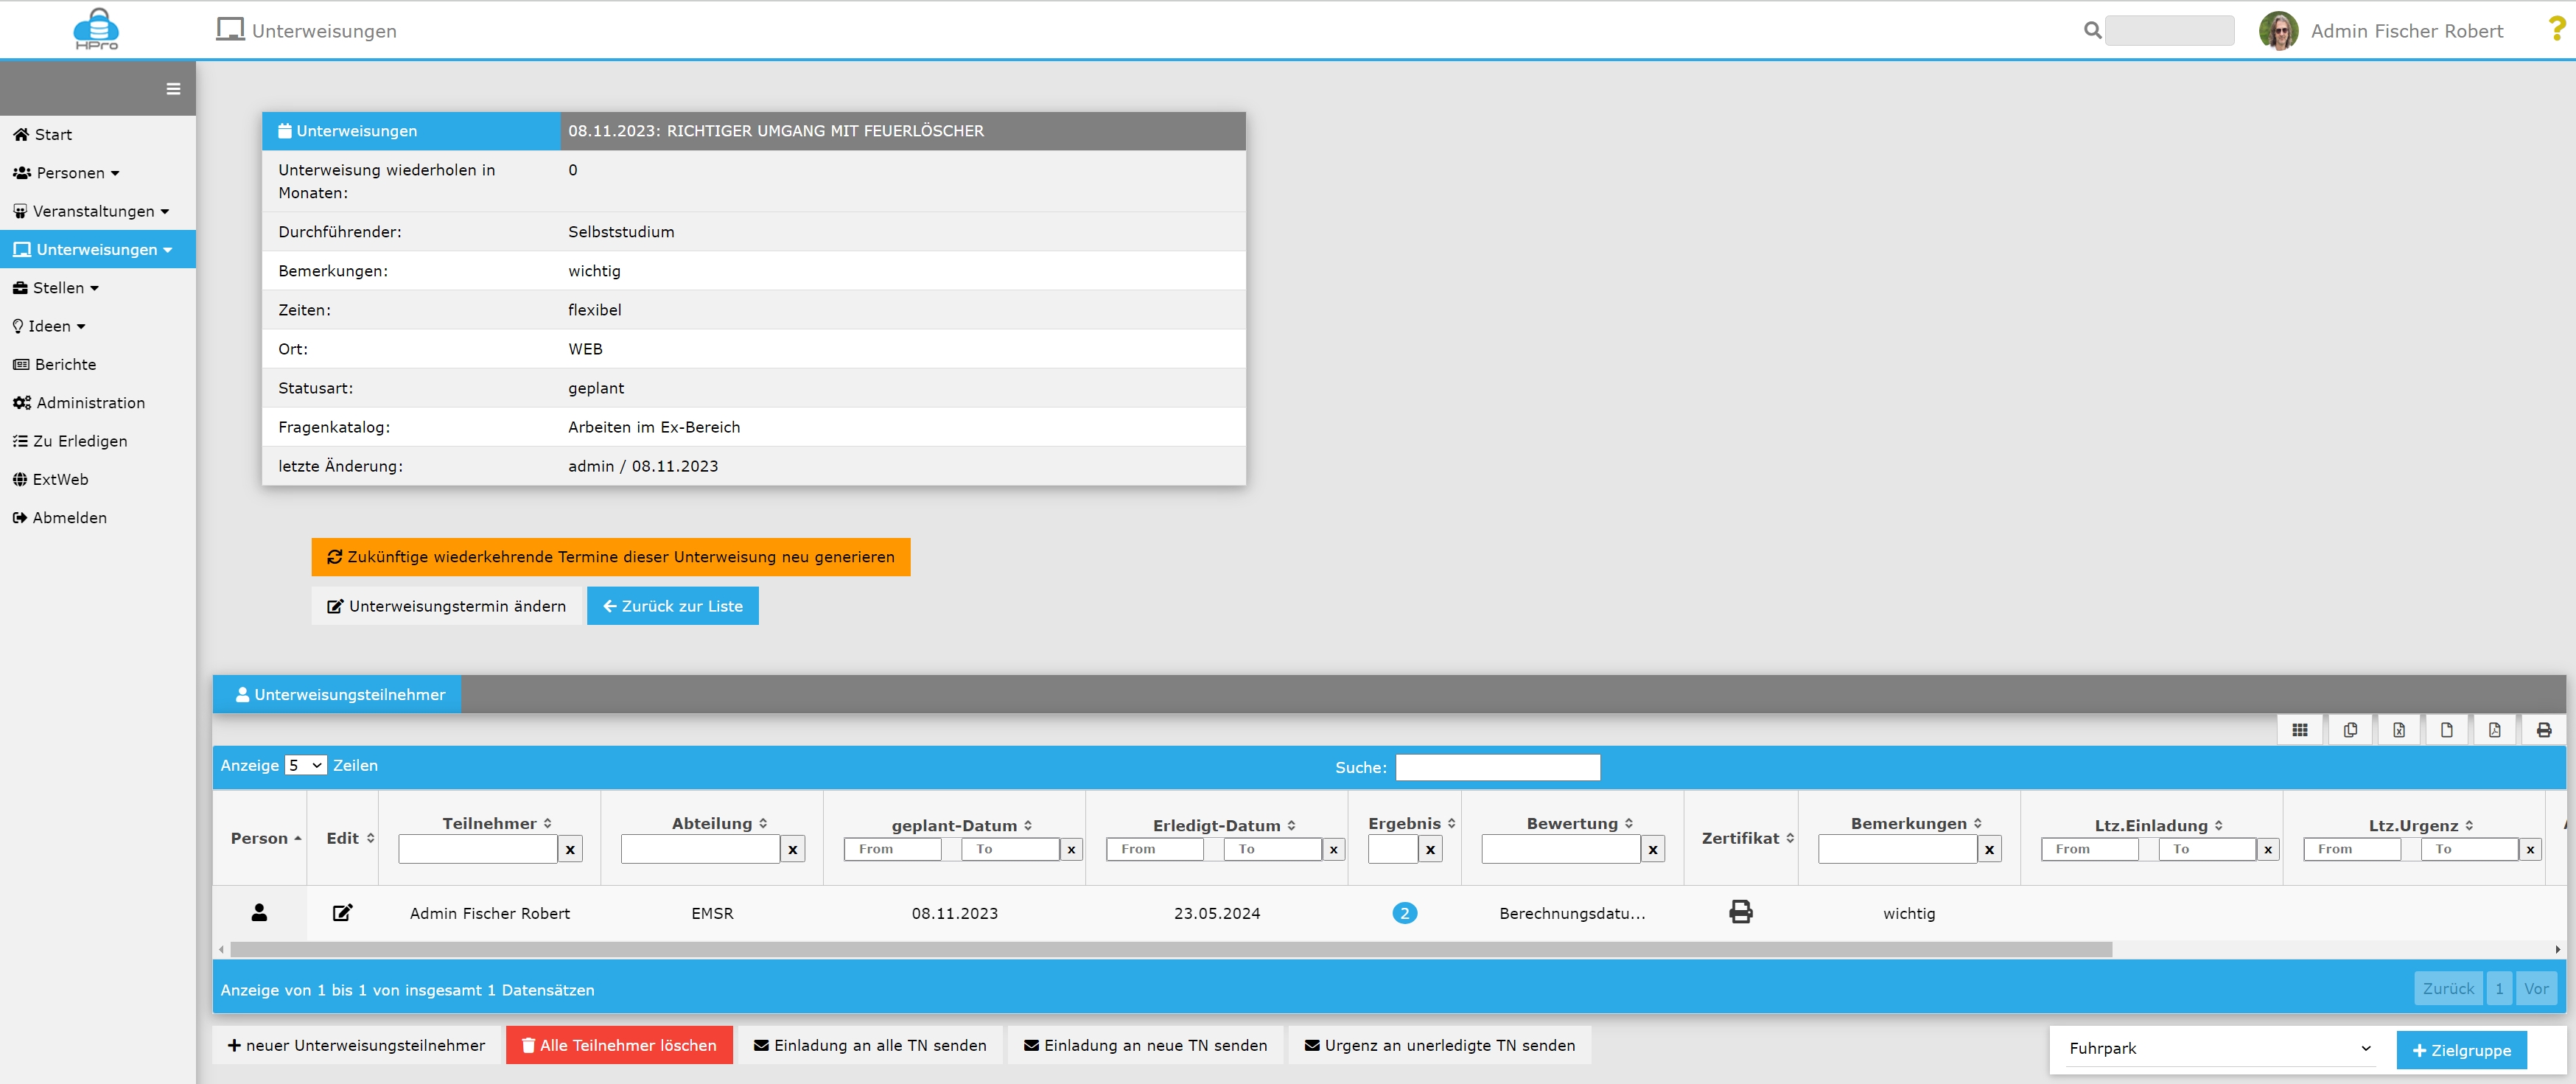This screenshot has width=2576, height=1084.
Task: Export table as PDF icon
Action: 2494,730
